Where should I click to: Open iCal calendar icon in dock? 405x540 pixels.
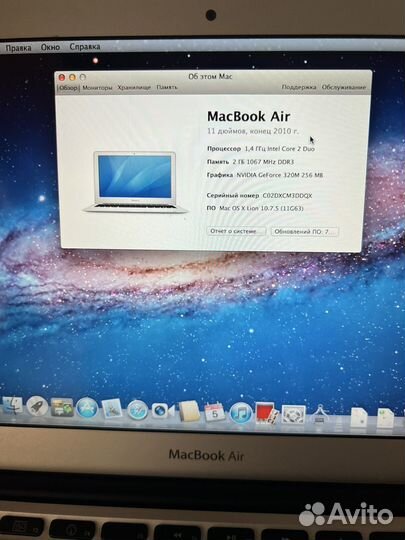215,412
